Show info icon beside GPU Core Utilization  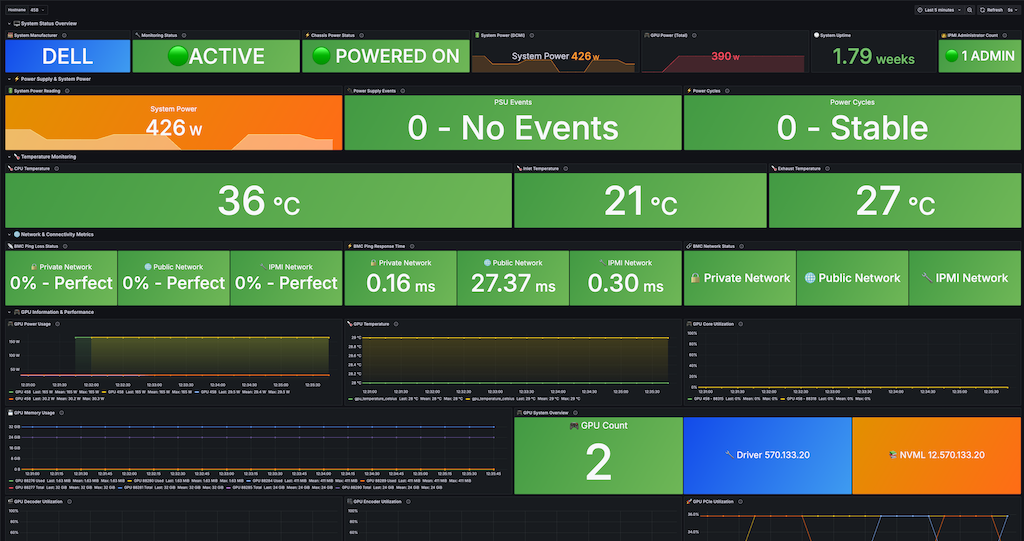pos(741,324)
